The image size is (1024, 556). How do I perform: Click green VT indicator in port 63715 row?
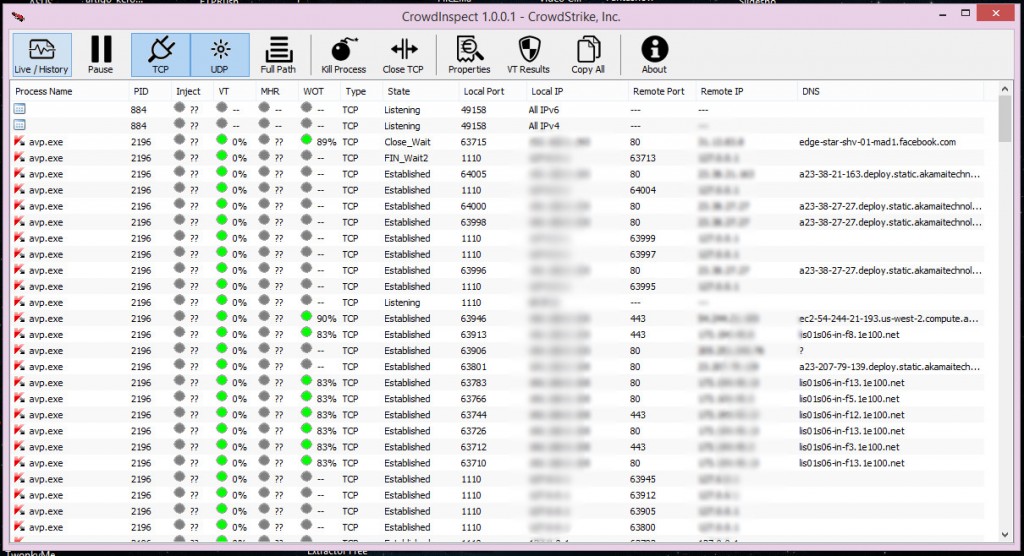click(x=222, y=140)
